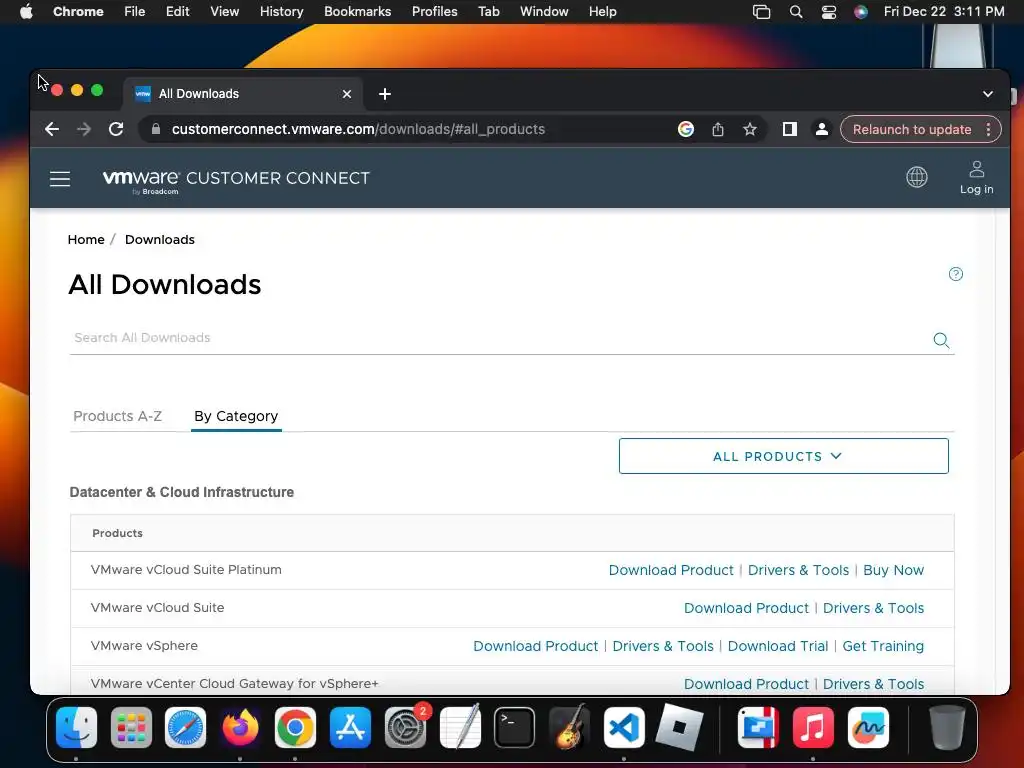
Task: Click Get Training for VMware vSphere
Action: click(x=883, y=646)
